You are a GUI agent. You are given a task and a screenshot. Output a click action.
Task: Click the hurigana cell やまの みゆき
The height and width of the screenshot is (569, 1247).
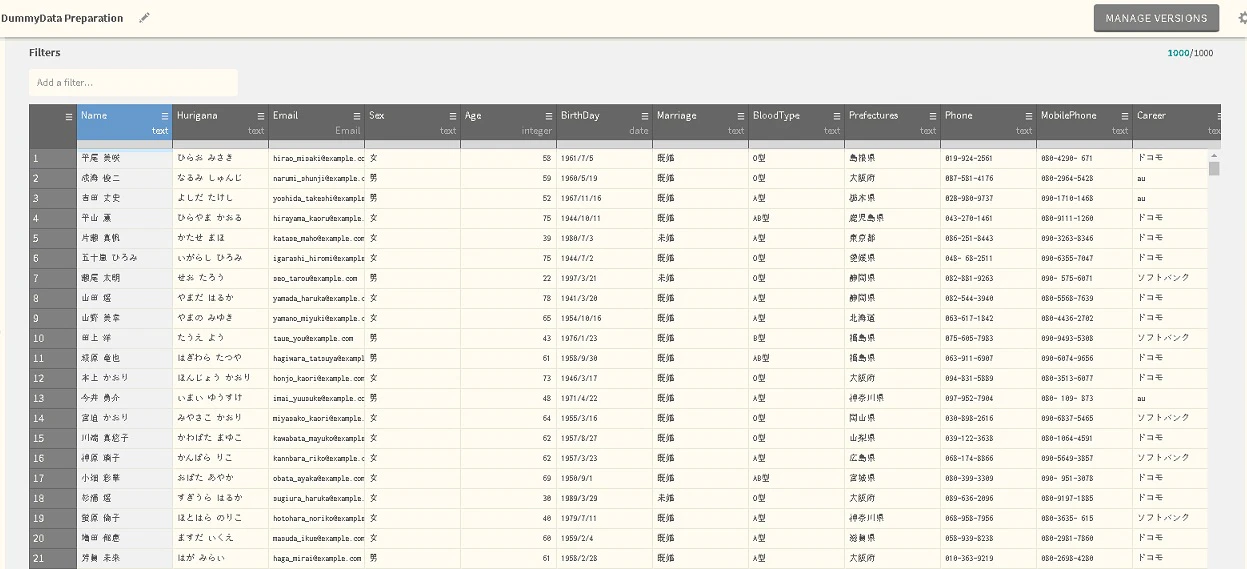(221, 318)
